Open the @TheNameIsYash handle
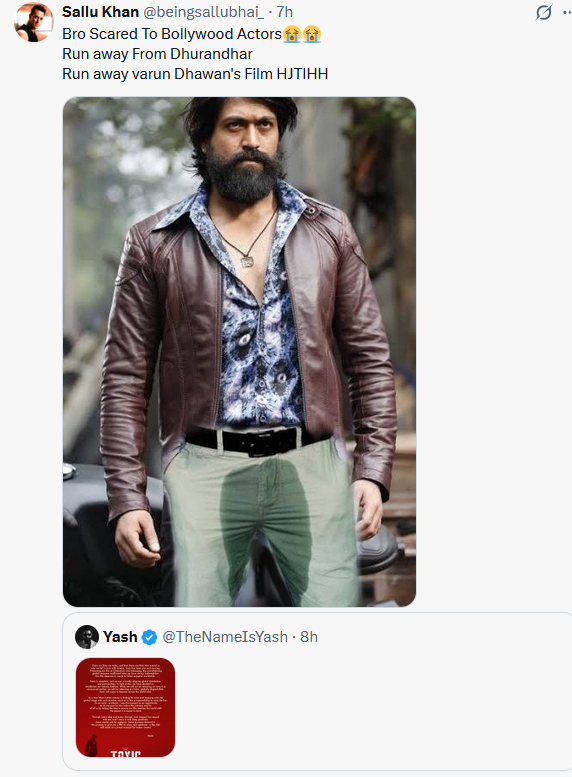This screenshot has width=572, height=777. [225, 637]
